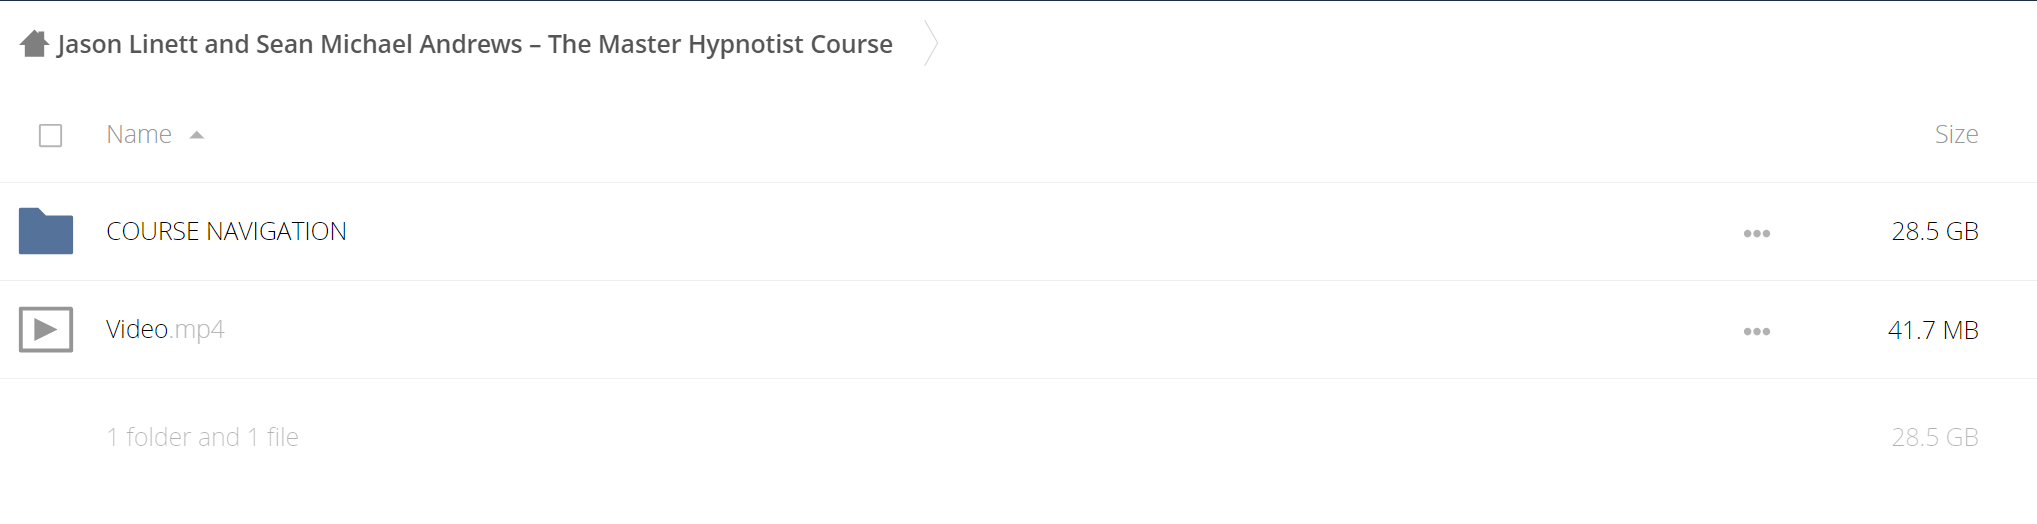Open the COURSE NAVIGATION folder icon

[x=46, y=231]
